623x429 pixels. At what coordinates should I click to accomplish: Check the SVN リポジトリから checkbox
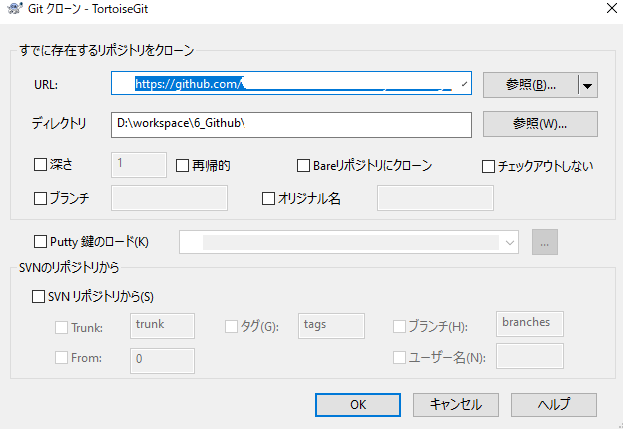pyautogui.click(x=39, y=296)
